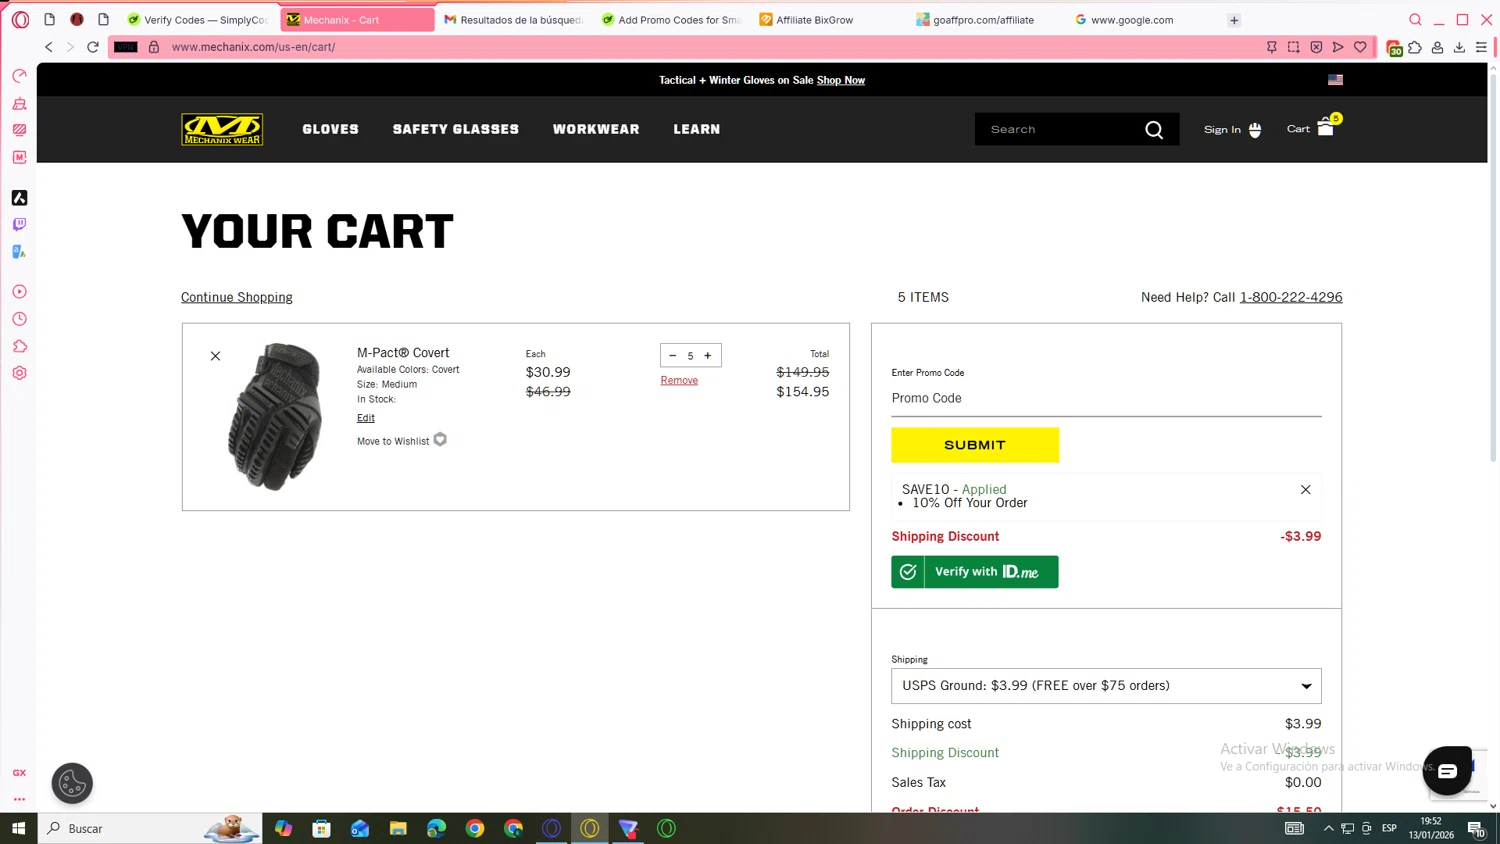Viewport: 1500px width, 844px height.
Task: Open the Windows Start menu
Action: pos(18,828)
